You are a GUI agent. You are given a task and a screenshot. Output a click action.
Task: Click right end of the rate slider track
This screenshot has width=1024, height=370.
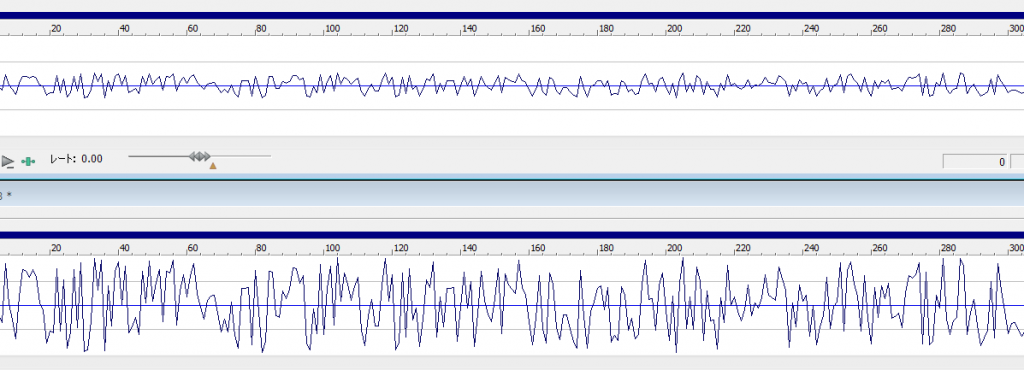coord(268,156)
